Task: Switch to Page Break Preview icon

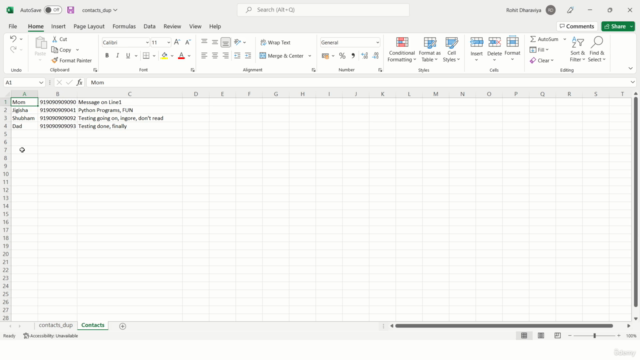Action: click(x=558, y=336)
